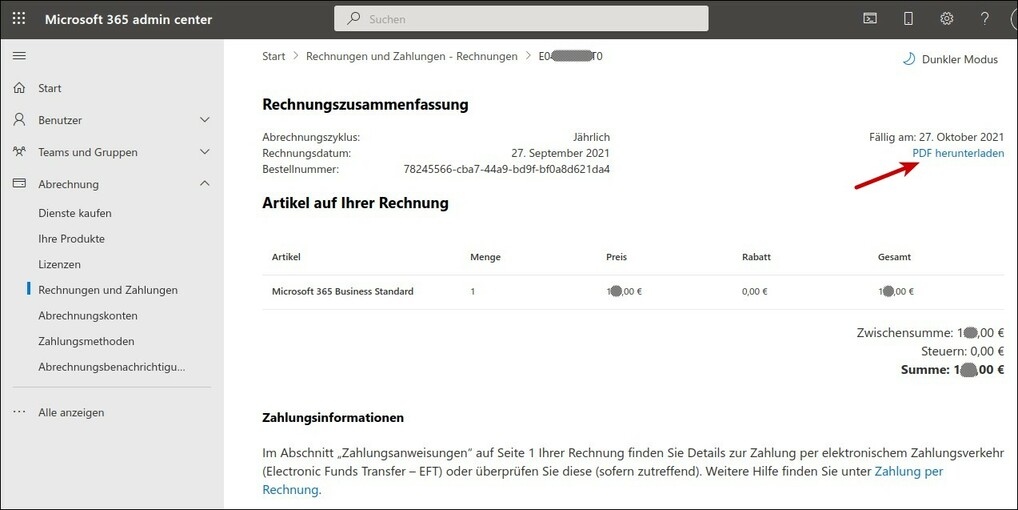1018x510 pixels.
Task: Show all items via Alle anzeigen
Action: click(x=71, y=412)
